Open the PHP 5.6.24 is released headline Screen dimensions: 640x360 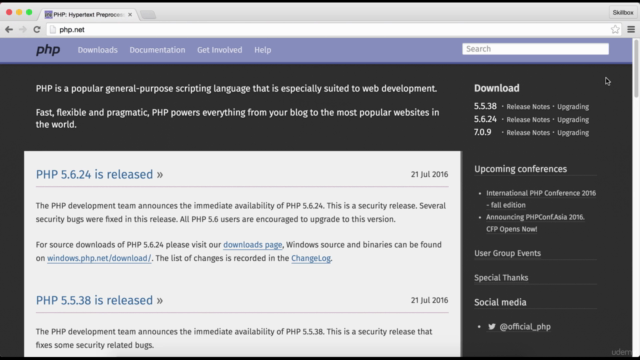click(99, 174)
